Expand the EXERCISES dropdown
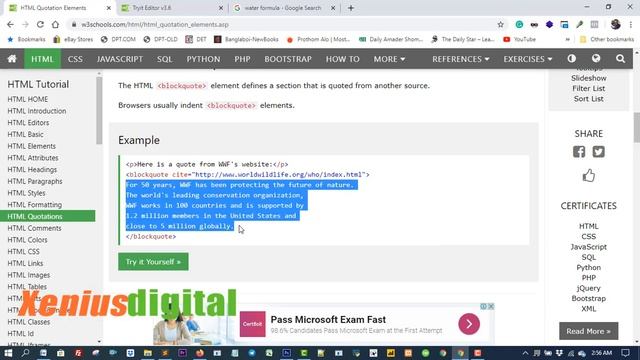Screen dimensions: 640x360 pos(527,59)
